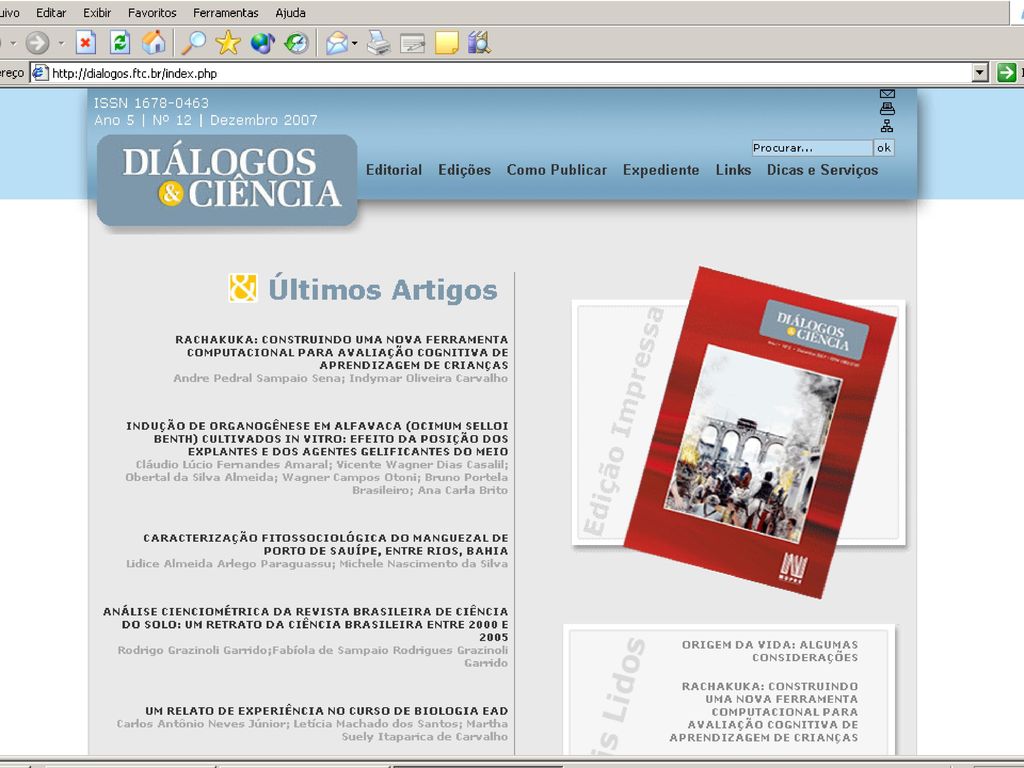
Task: Open the Favoritos menu
Action: 152,13
